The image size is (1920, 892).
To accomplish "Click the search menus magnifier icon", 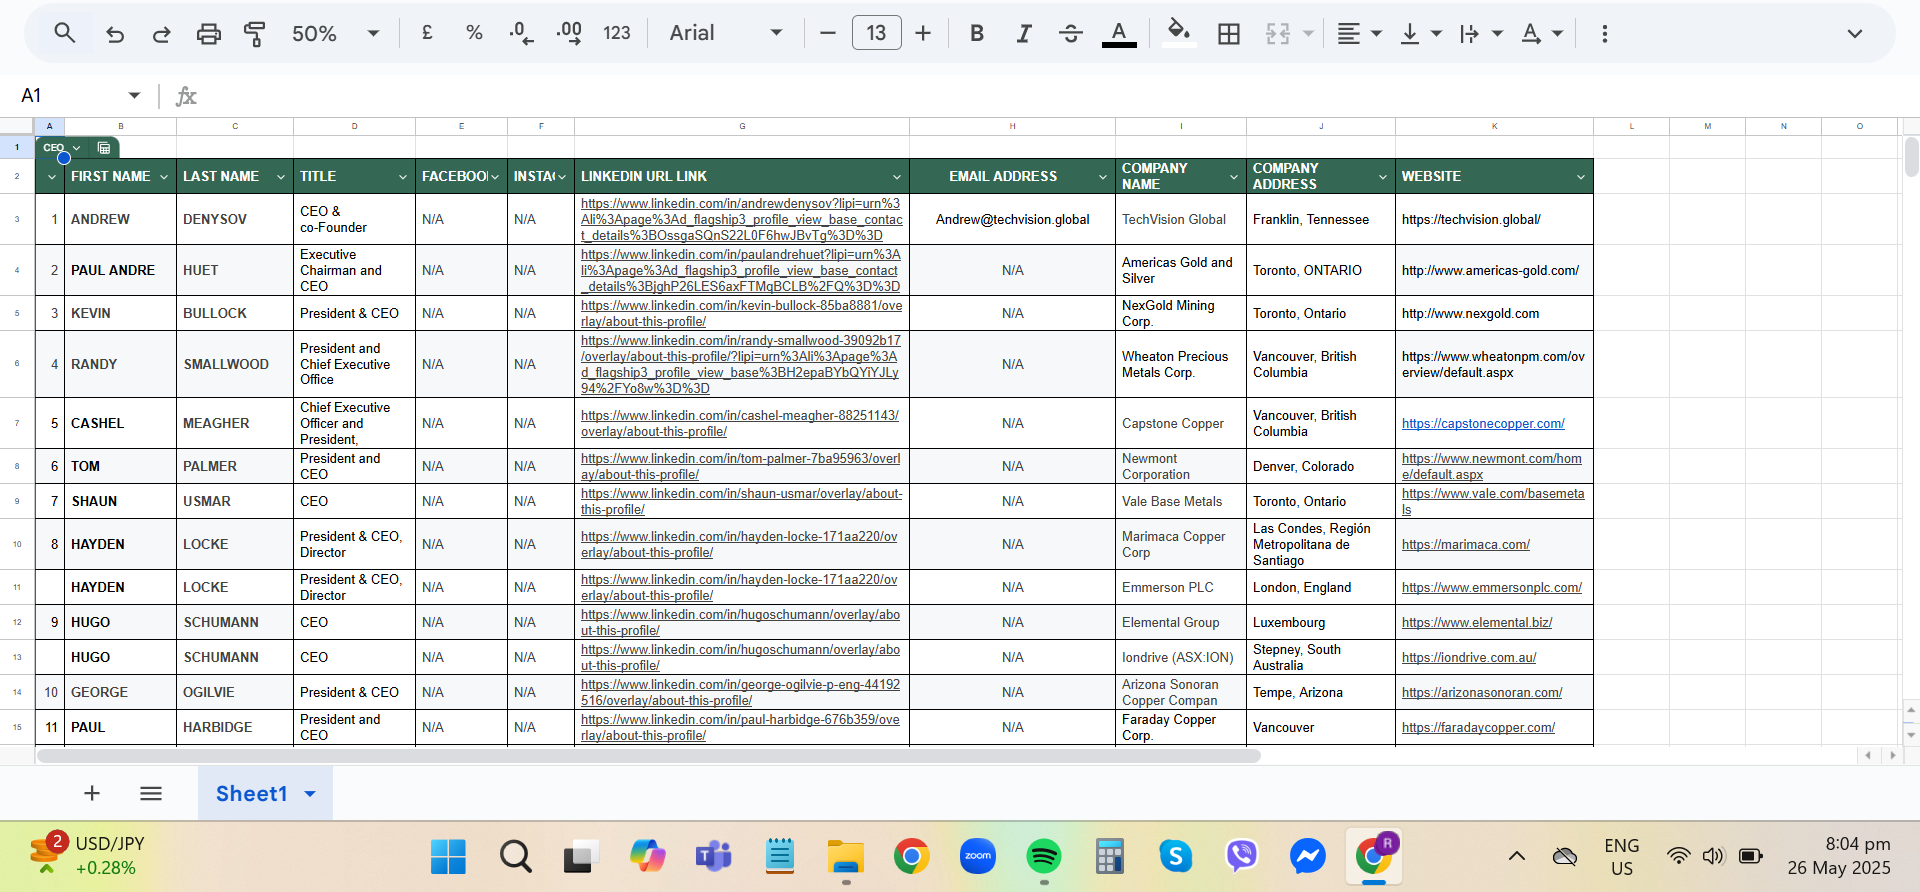I will click(x=65, y=33).
